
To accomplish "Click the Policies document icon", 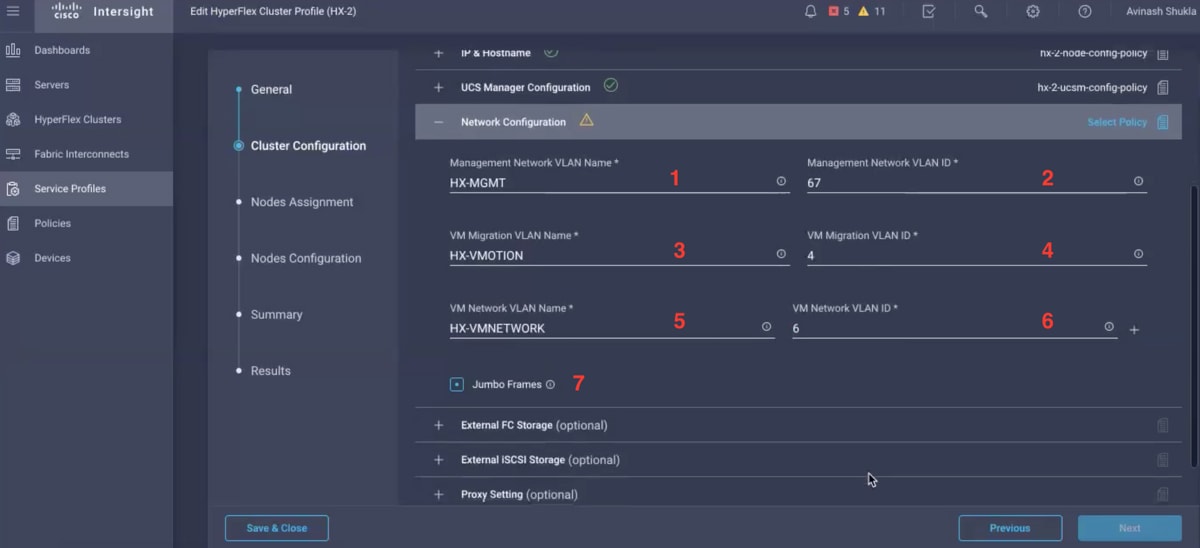I will (x=13, y=223).
